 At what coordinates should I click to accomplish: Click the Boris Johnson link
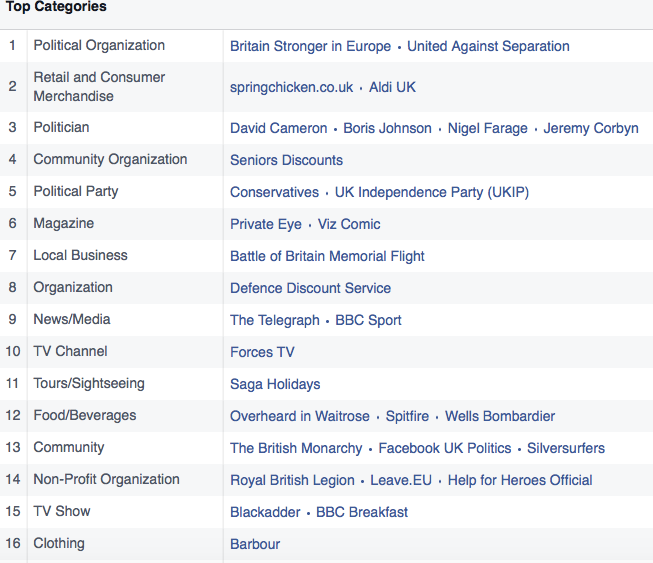[387, 128]
